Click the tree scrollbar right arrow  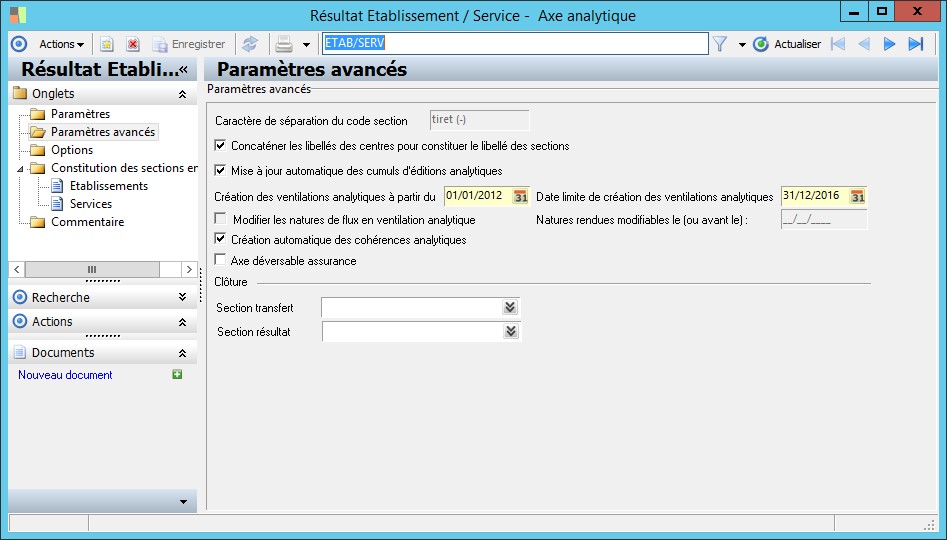(189, 269)
